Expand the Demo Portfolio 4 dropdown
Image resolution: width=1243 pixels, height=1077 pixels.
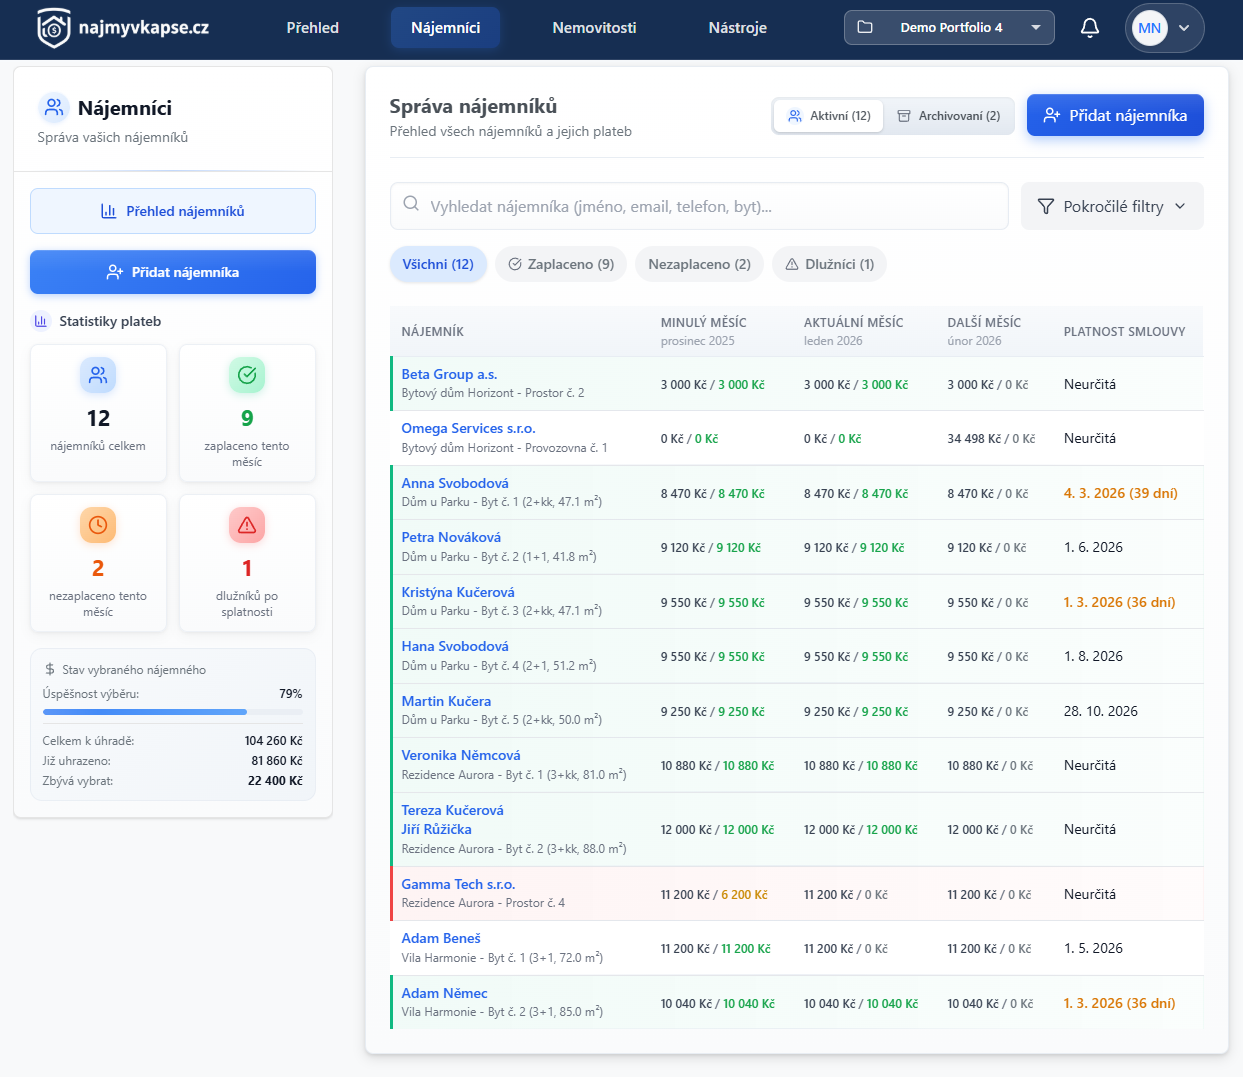(949, 28)
